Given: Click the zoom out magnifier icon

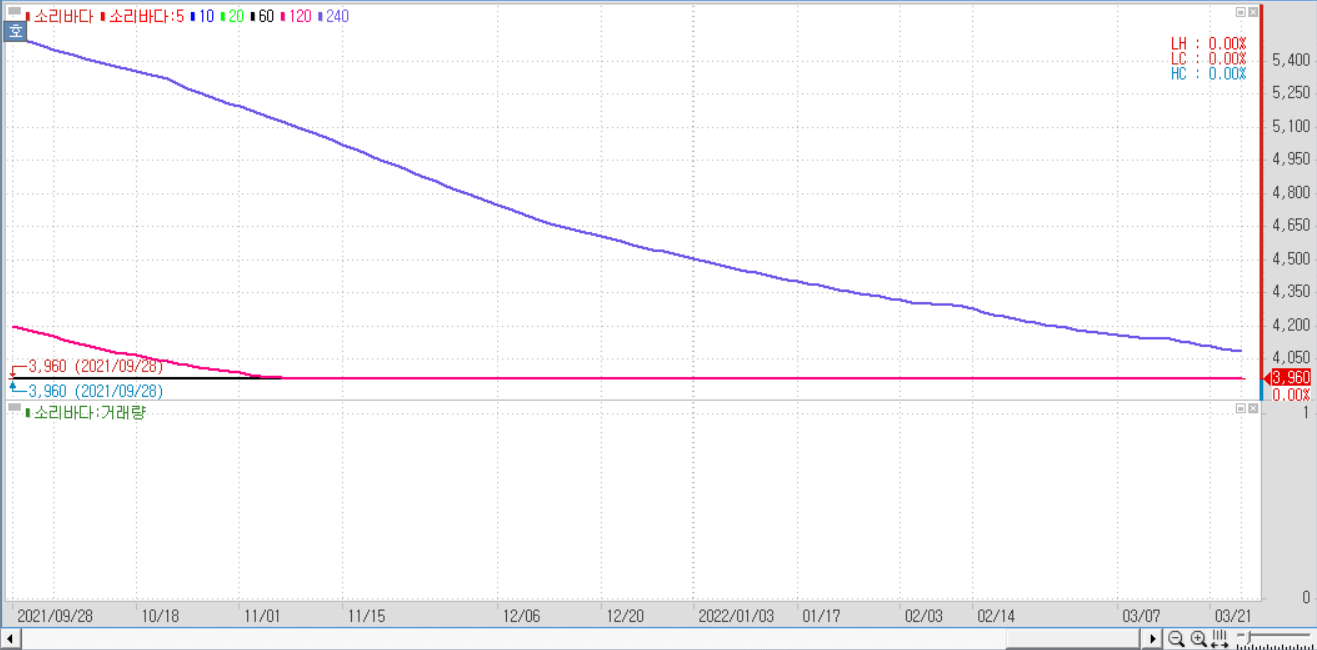Looking at the screenshot, I should click(x=1176, y=638).
